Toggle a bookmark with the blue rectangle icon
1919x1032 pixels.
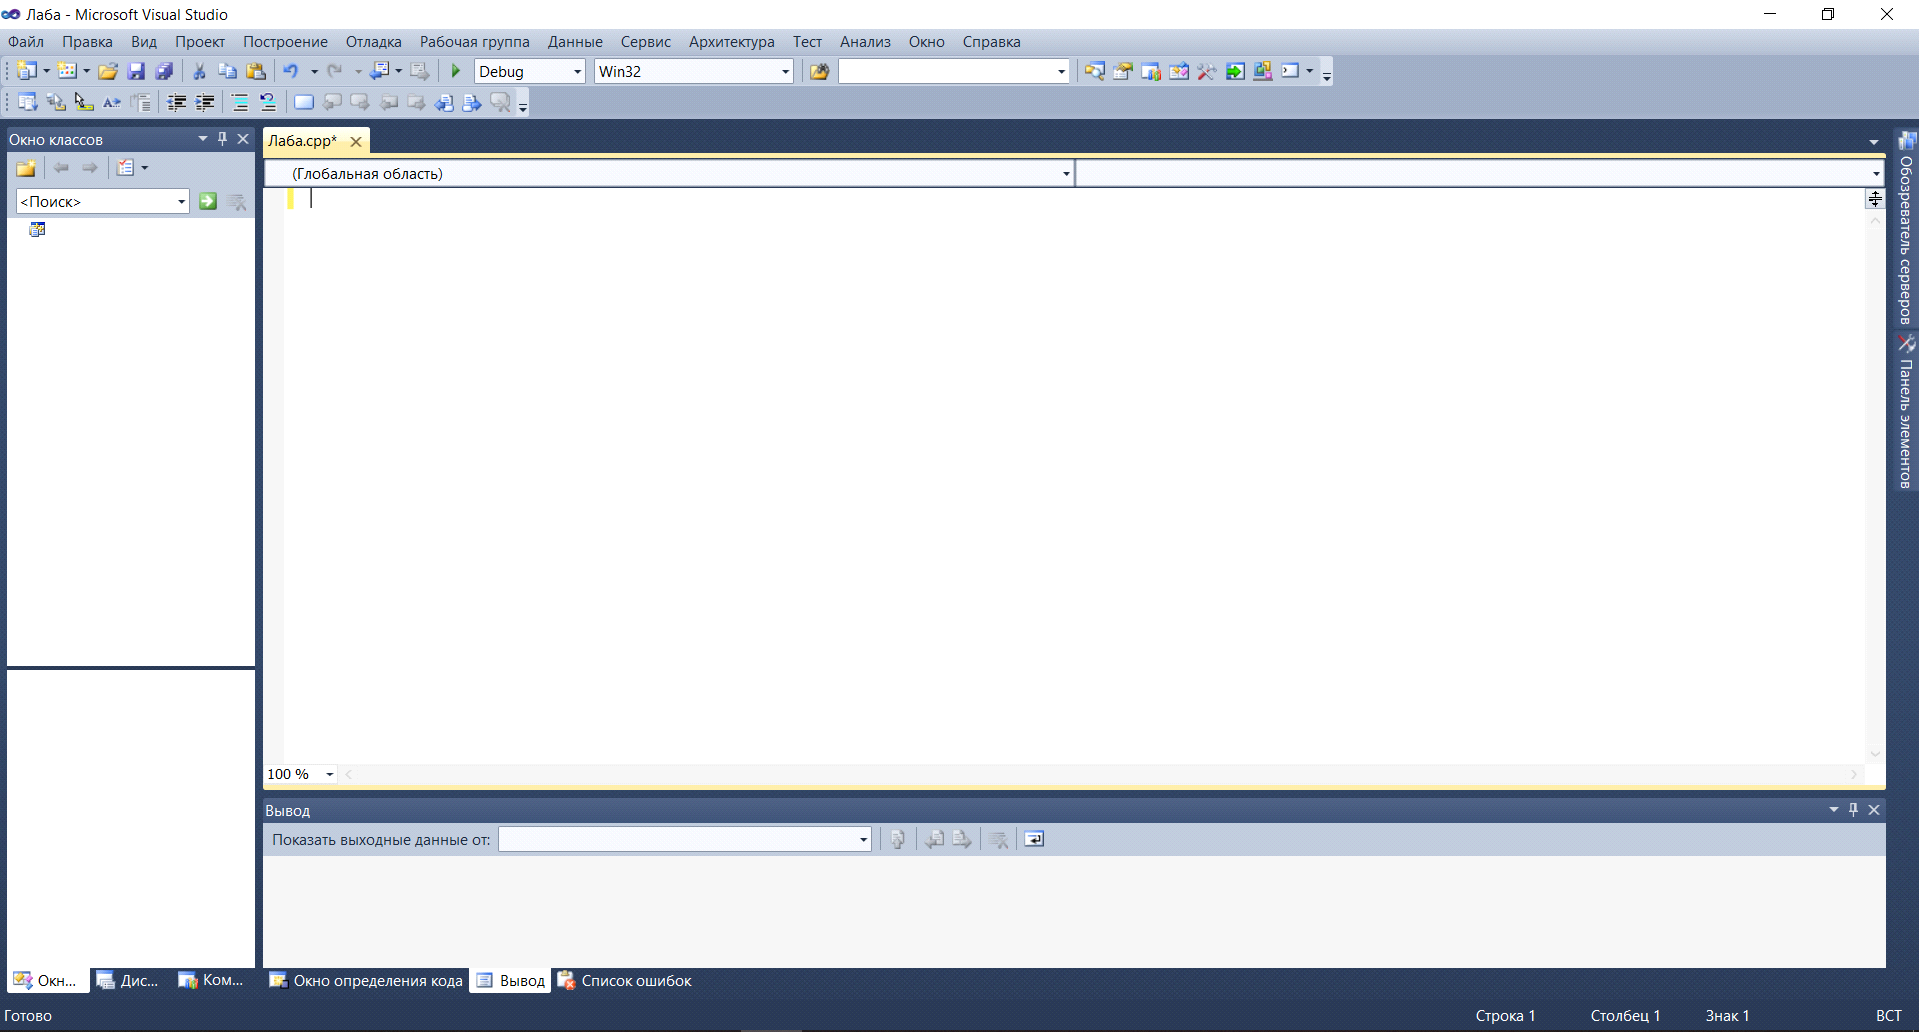(304, 102)
